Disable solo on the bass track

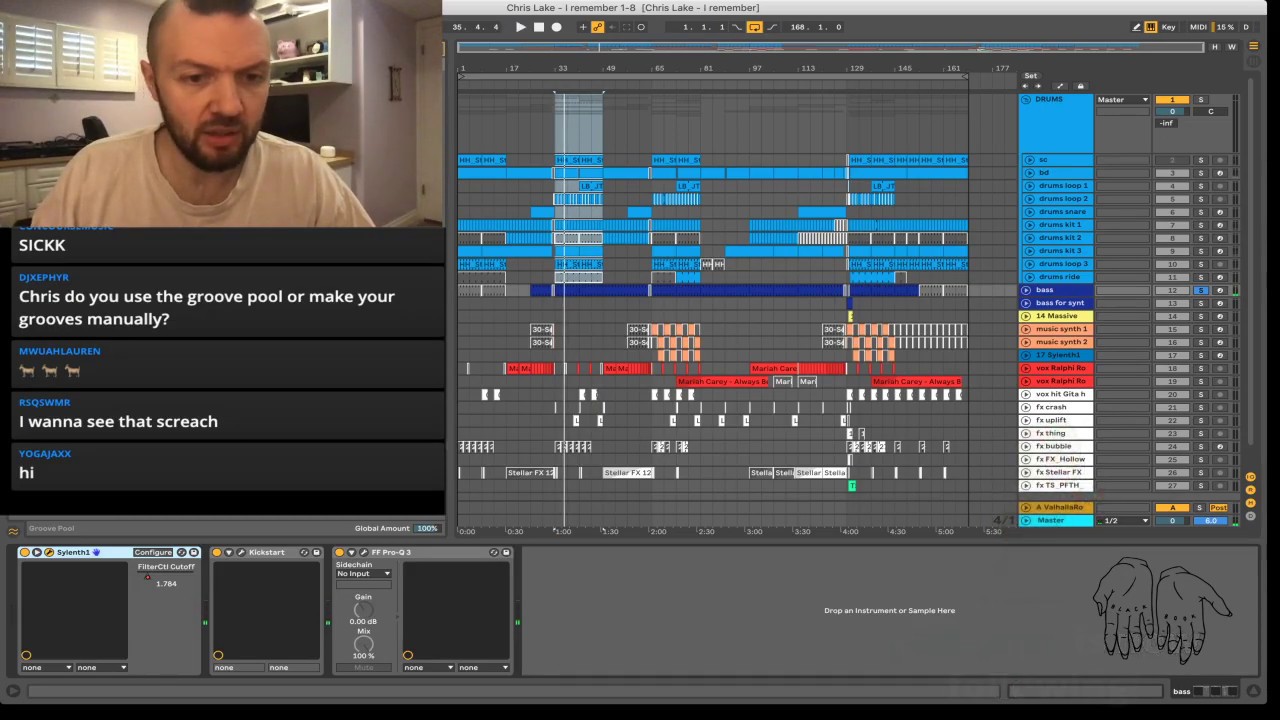point(1201,290)
